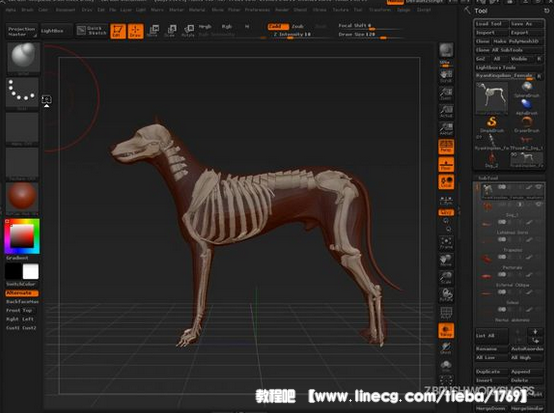Click the Scale view icon in right shelf
554x413 pixels.
(x=446, y=278)
